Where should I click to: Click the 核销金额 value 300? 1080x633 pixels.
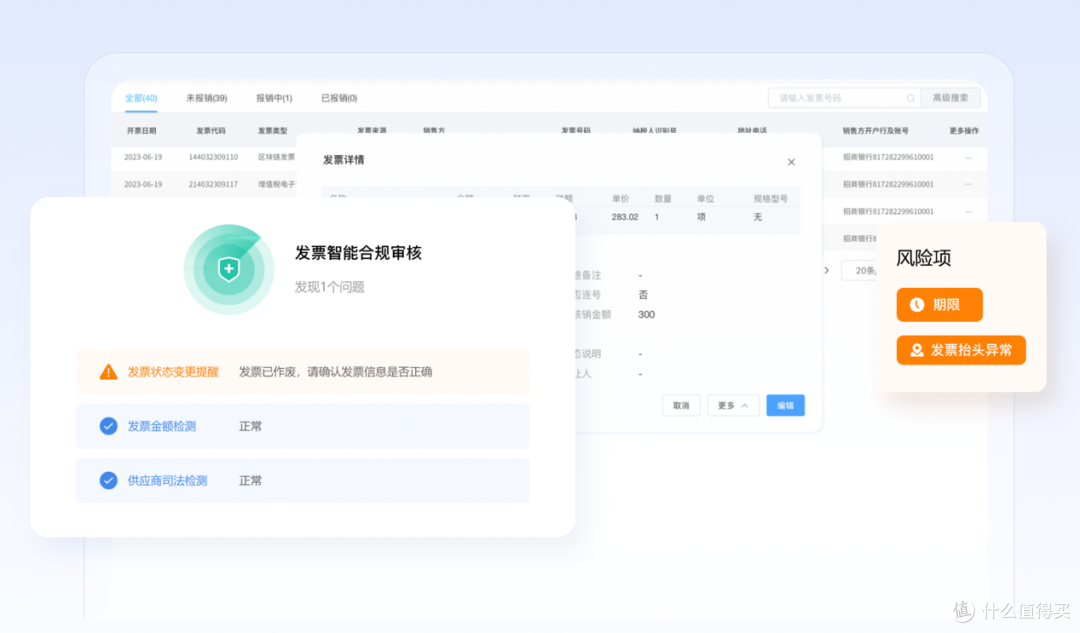pos(646,315)
